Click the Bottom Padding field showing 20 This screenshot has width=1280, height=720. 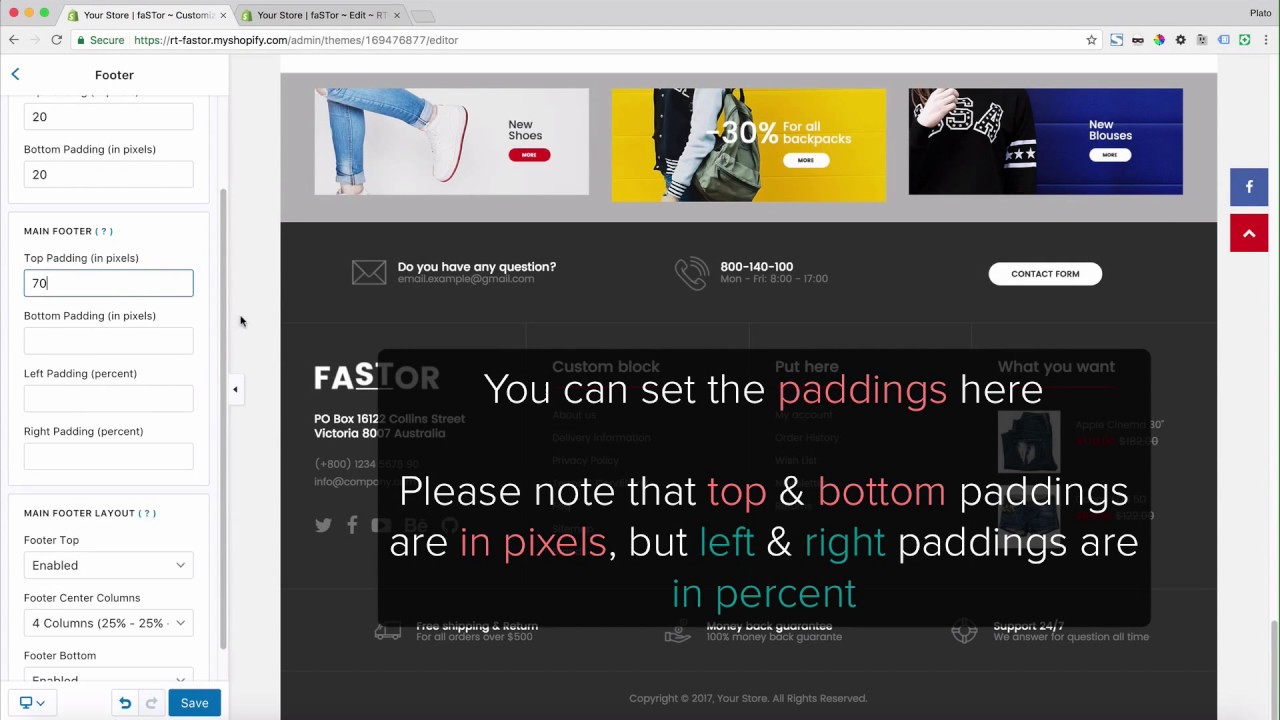pyautogui.click(x=109, y=174)
